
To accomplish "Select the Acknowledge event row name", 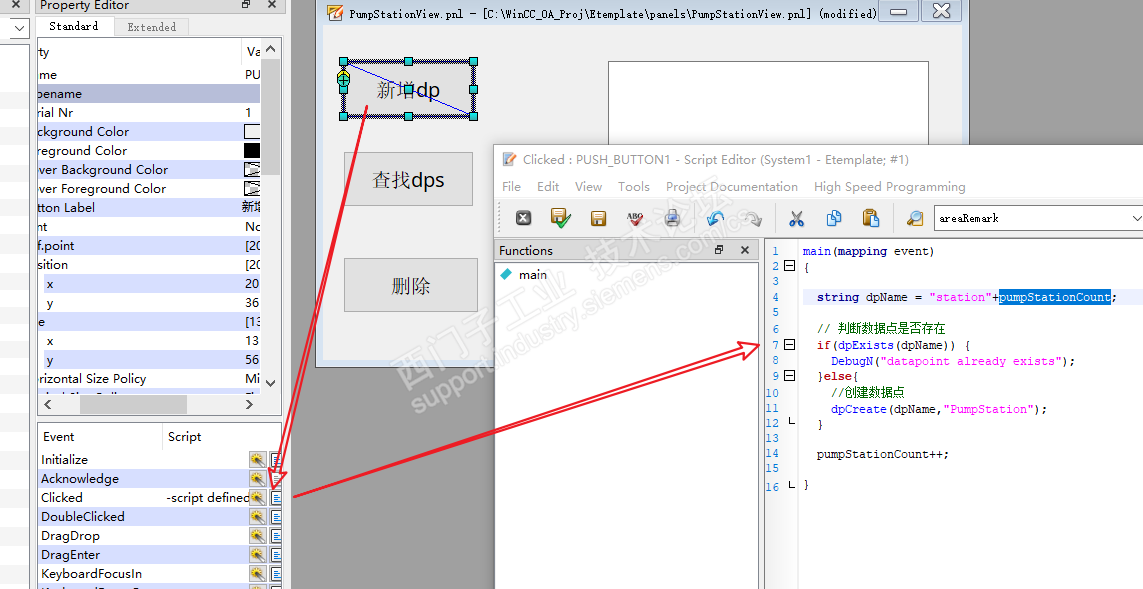I will click(80, 479).
